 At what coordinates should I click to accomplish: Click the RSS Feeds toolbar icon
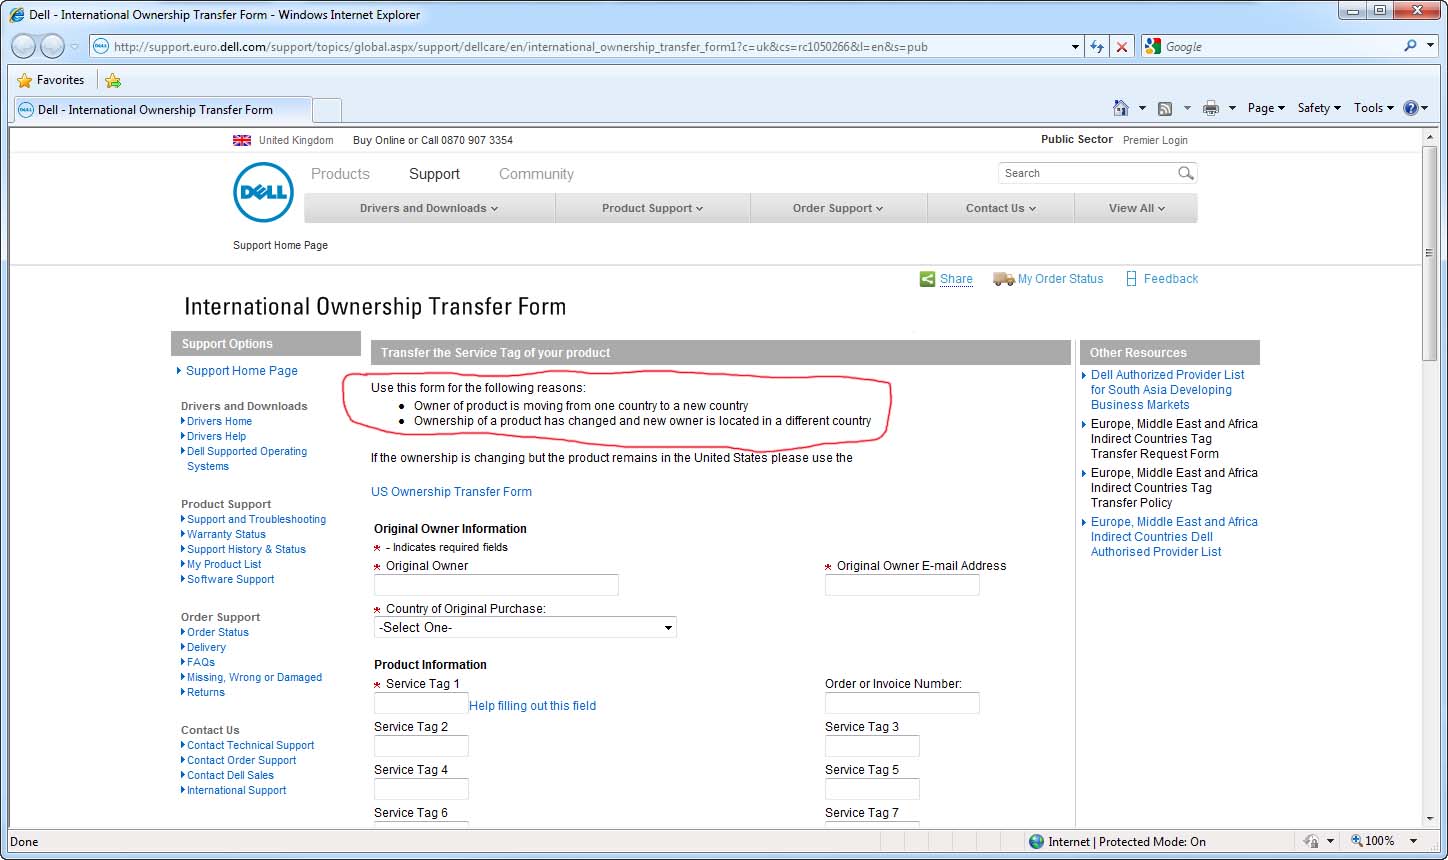[x=1165, y=108]
